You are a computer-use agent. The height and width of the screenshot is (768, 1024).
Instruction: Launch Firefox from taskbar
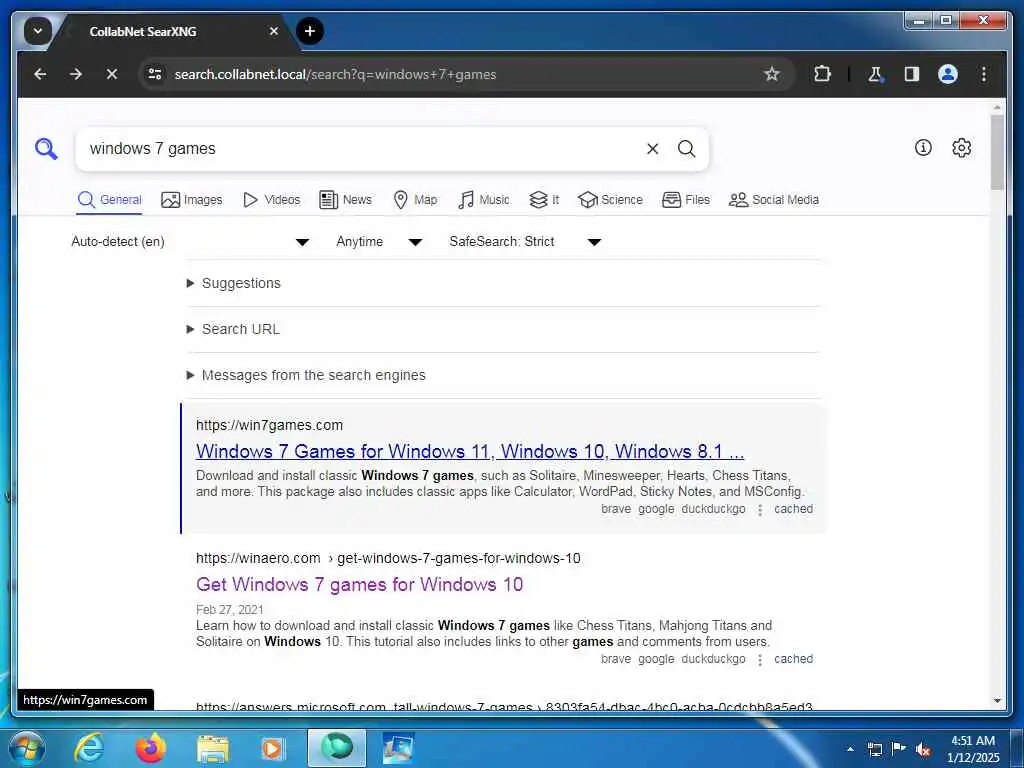pyautogui.click(x=150, y=748)
